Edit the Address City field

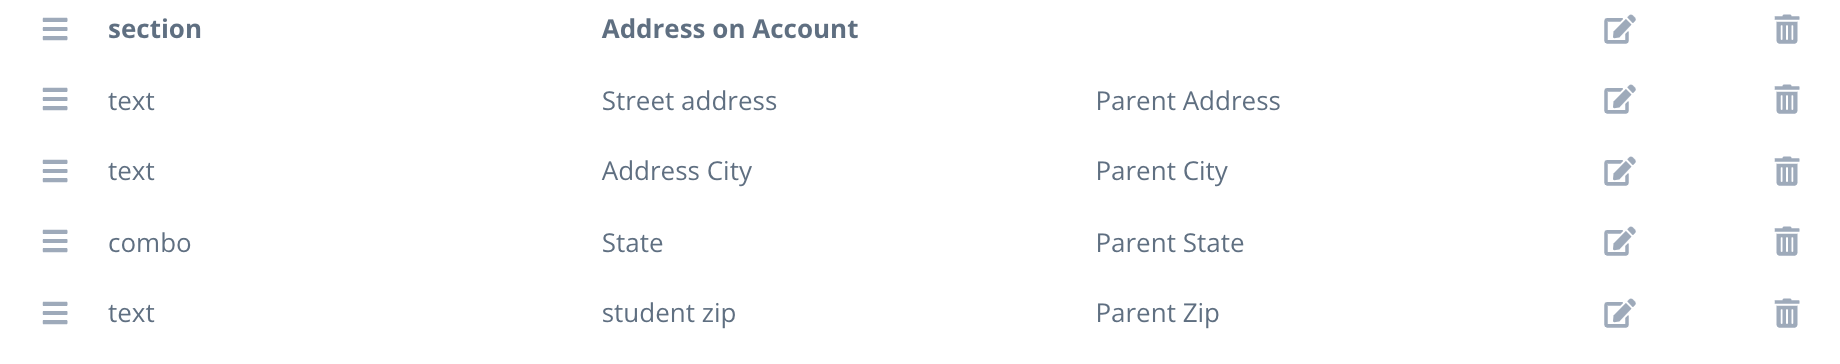(1619, 171)
